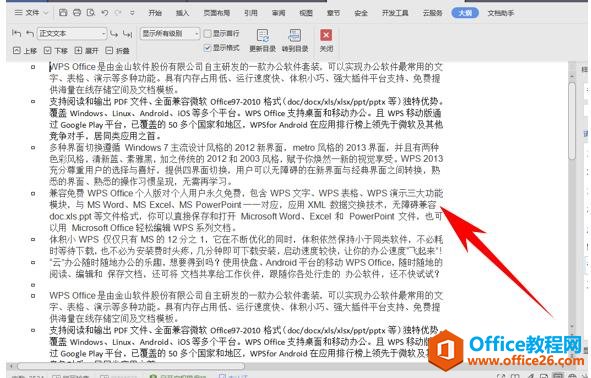Collapse outline with 折叠 button
This screenshot has height=378, width=591.
tap(117, 51)
